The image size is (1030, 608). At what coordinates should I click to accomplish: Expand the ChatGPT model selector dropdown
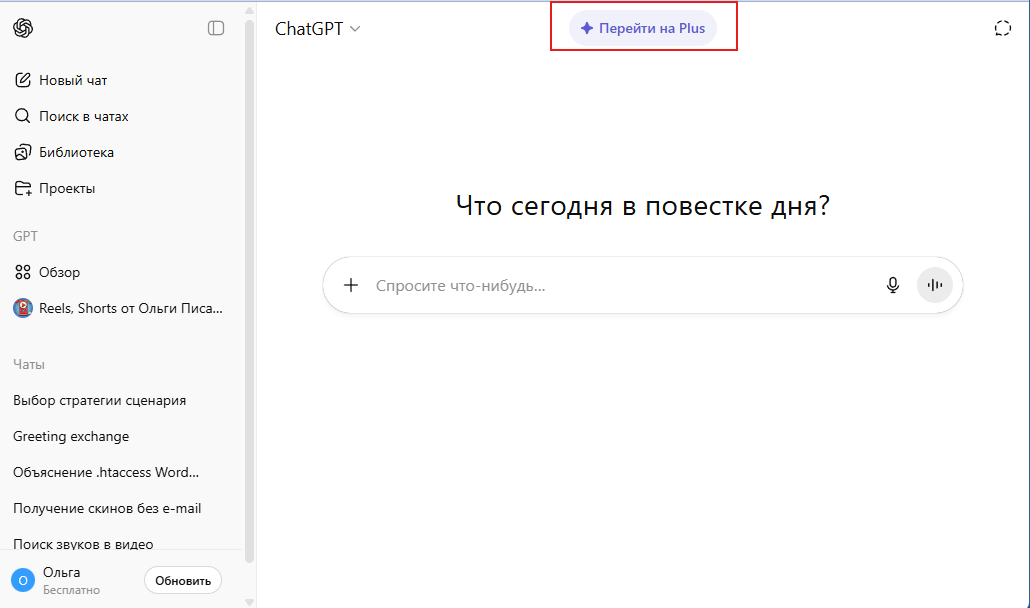pos(317,29)
